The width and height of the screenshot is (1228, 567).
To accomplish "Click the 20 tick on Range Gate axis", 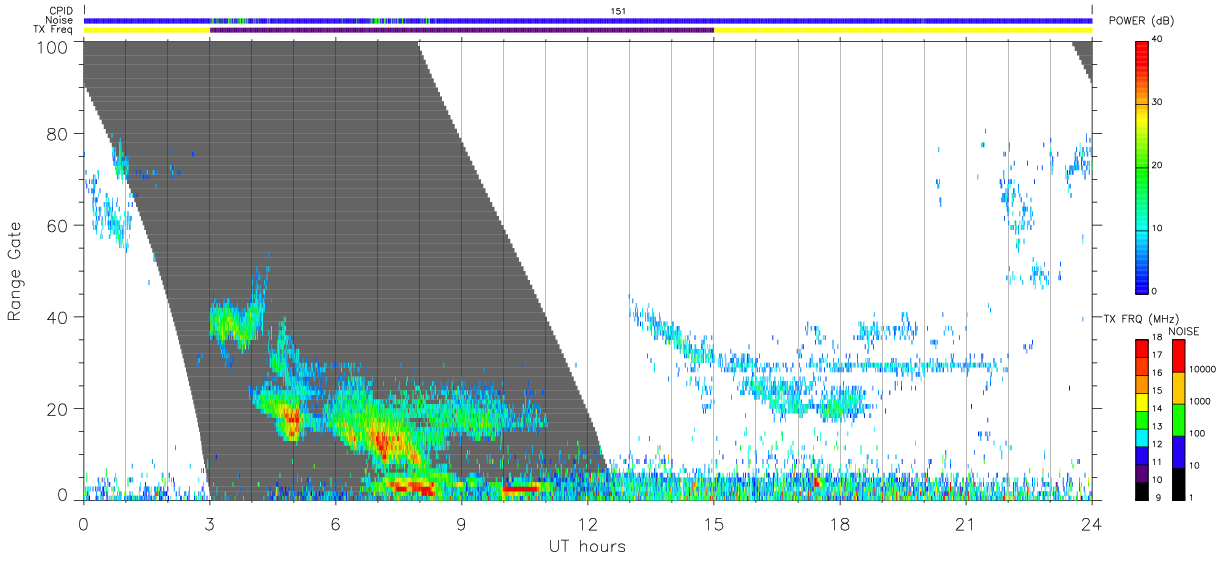I will (59, 409).
